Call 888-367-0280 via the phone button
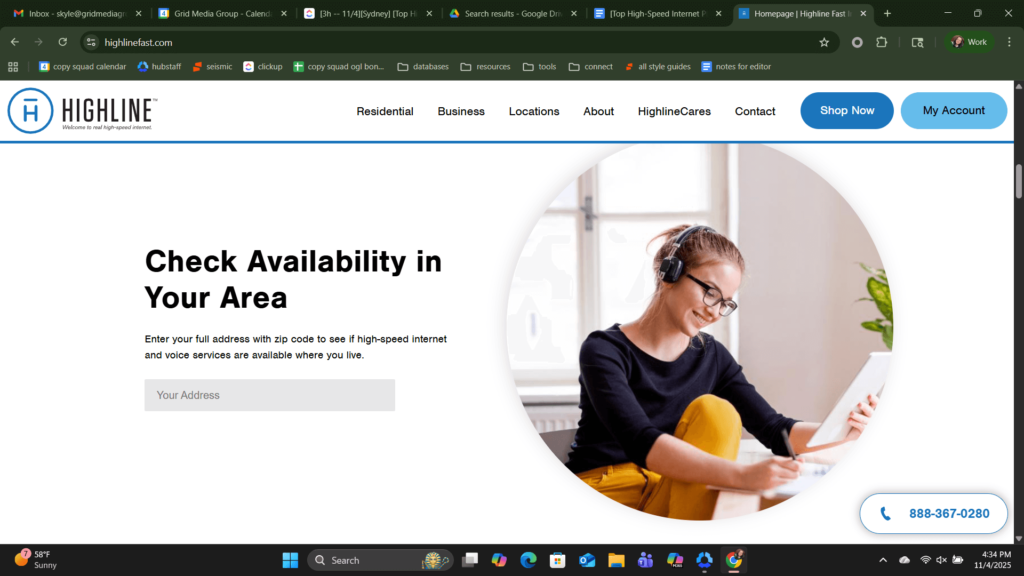 (x=934, y=514)
